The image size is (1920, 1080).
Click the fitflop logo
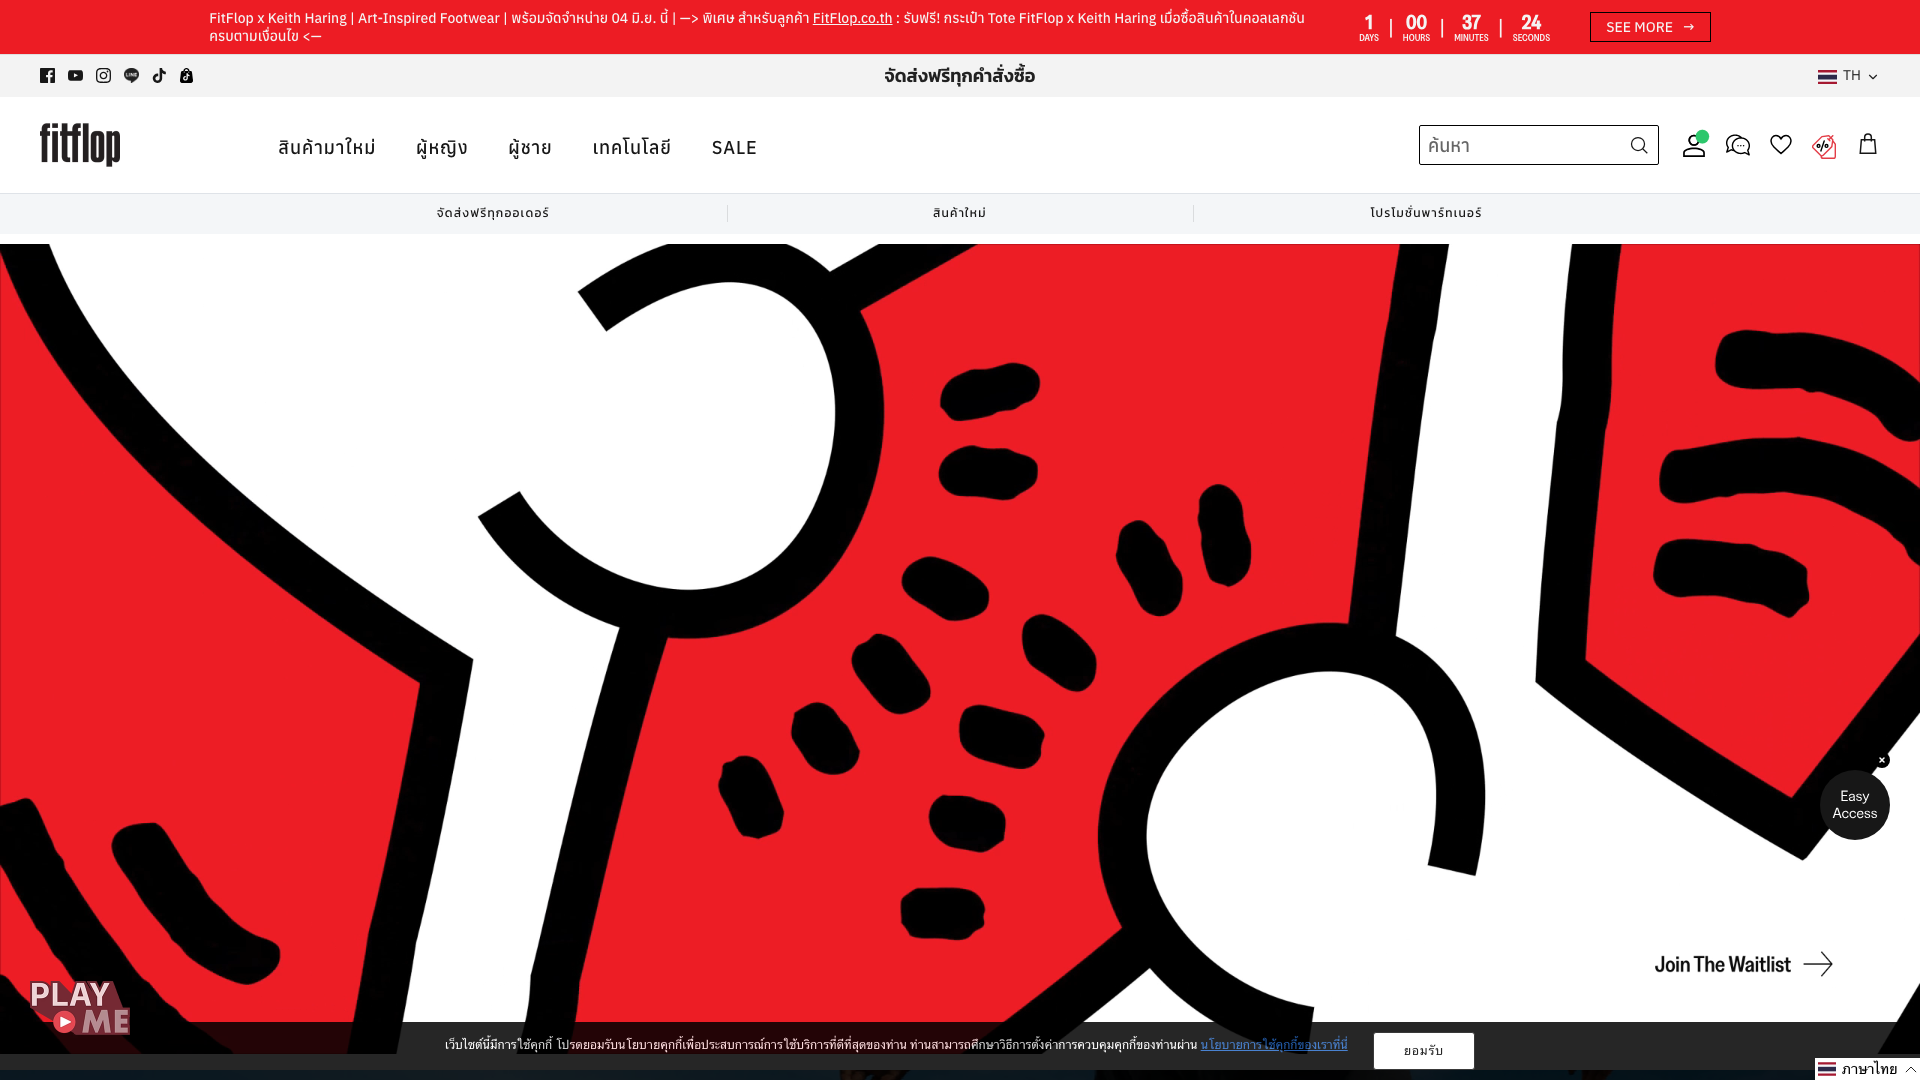80,145
